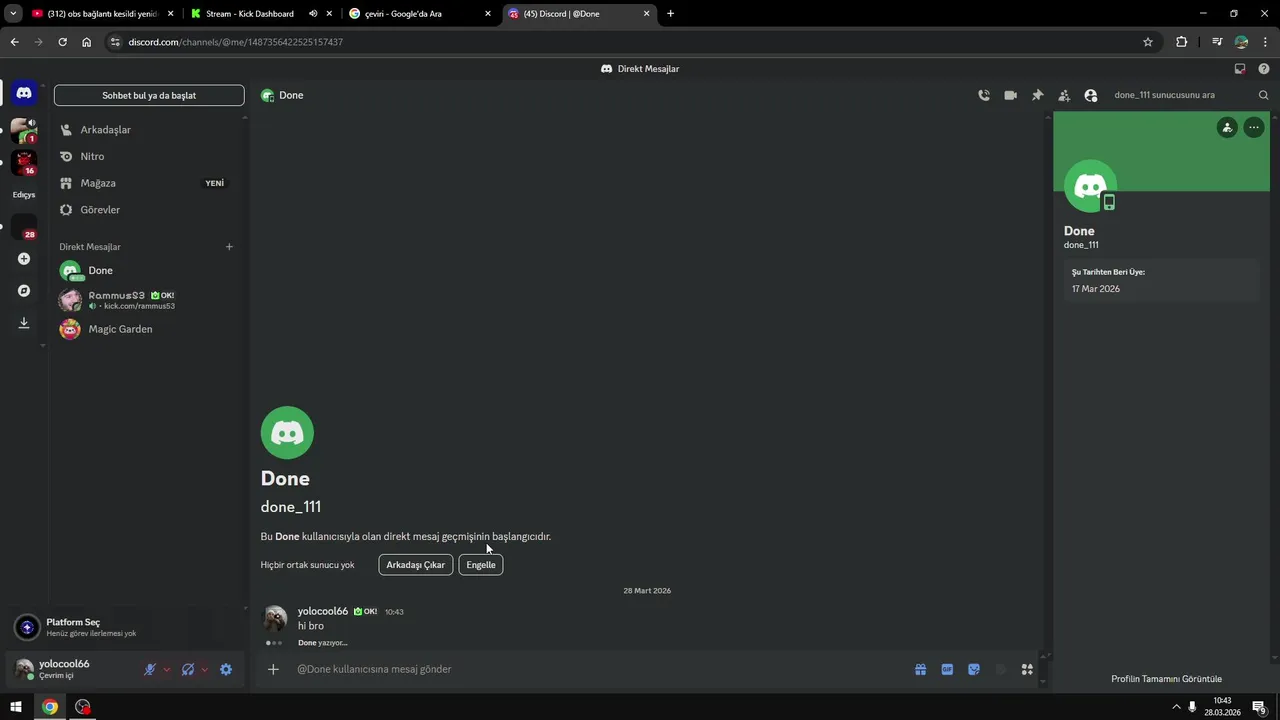Open Done direct message conversation
Viewport: 1280px width, 720px height.
148,271
